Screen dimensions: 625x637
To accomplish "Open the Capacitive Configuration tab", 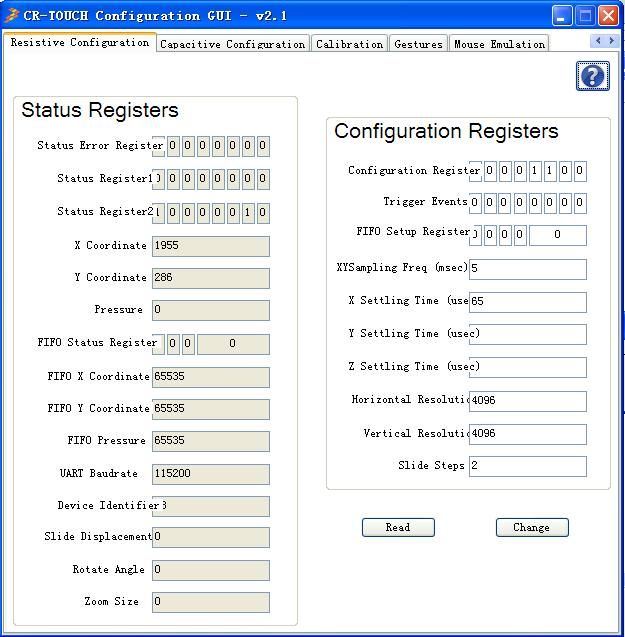I will (232, 44).
